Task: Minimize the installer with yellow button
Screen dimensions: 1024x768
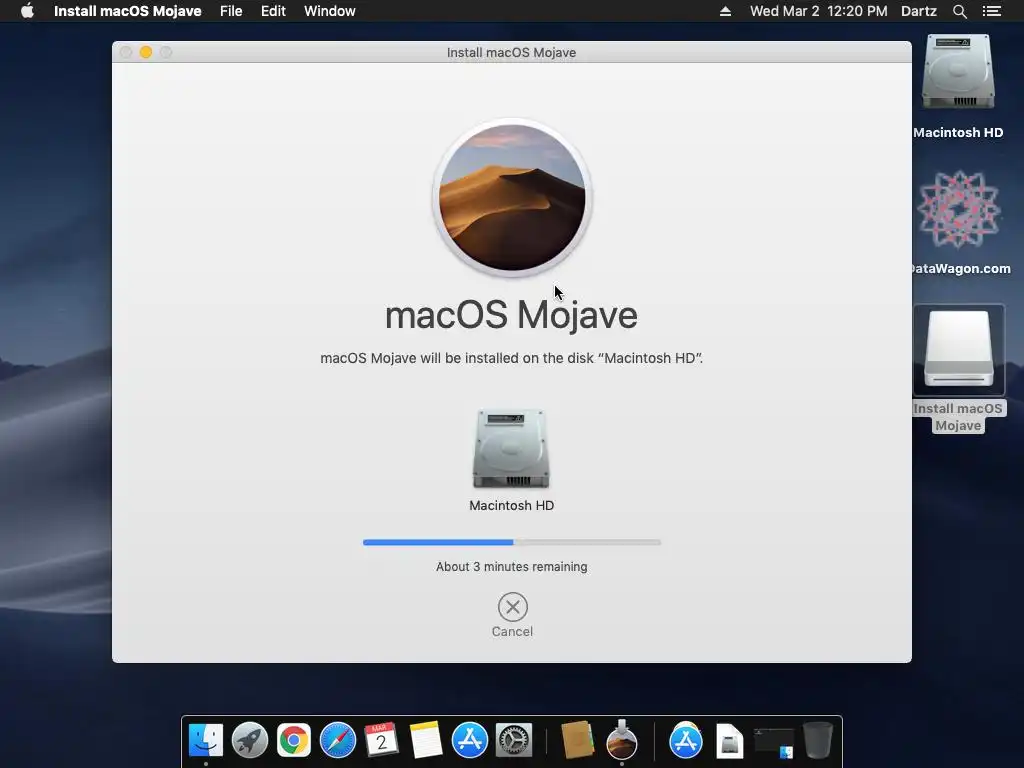Action: pos(146,52)
